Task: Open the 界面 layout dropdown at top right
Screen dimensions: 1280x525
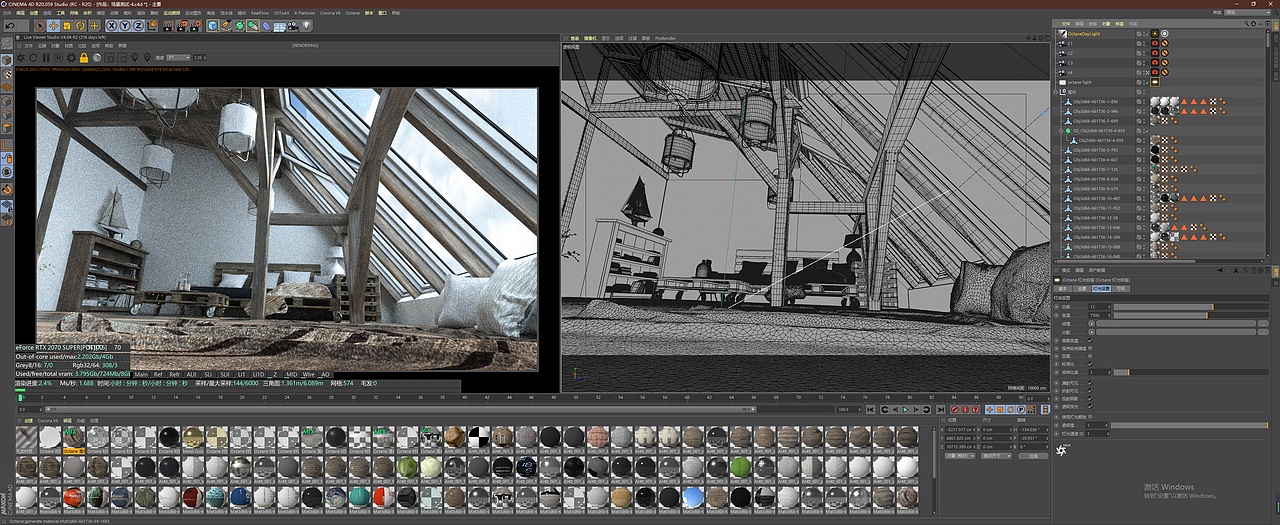Action: (1247, 12)
